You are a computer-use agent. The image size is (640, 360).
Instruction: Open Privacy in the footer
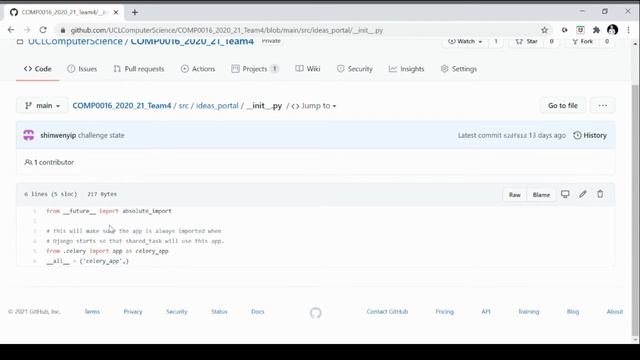pos(133,311)
